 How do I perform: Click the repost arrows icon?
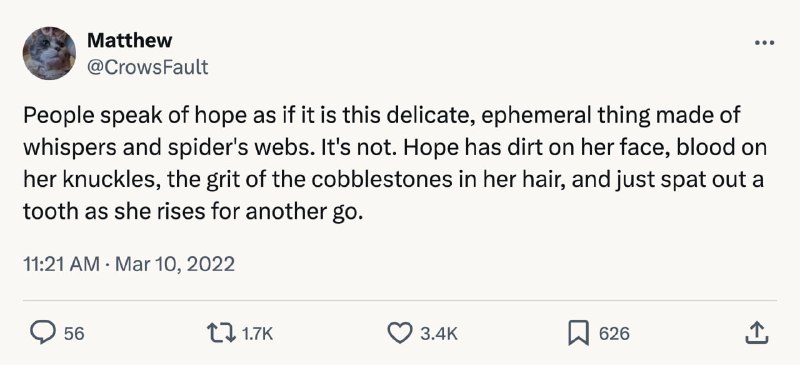pos(221,333)
